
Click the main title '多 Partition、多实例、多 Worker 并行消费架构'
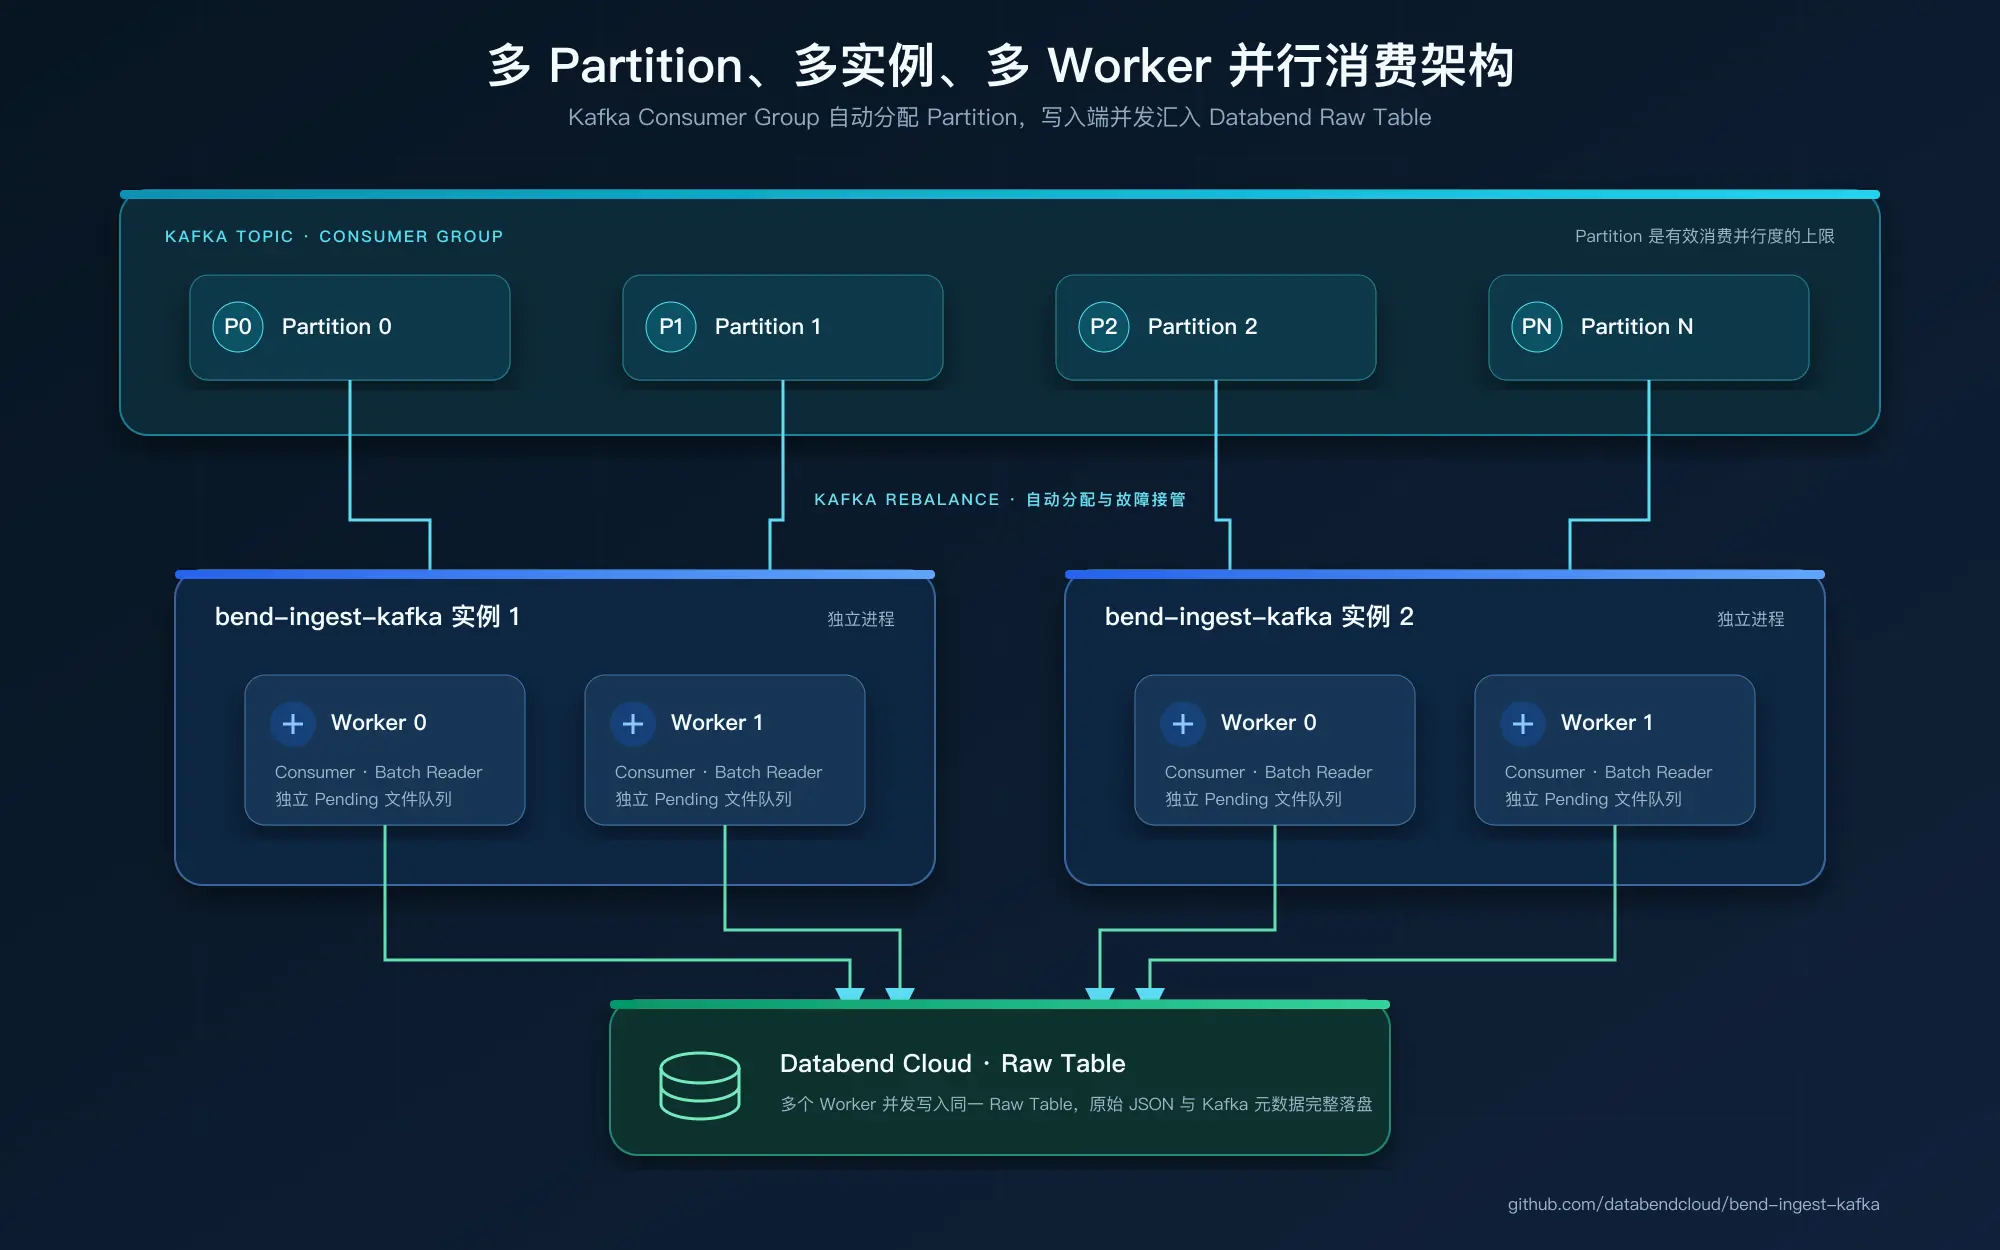click(1000, 66)
